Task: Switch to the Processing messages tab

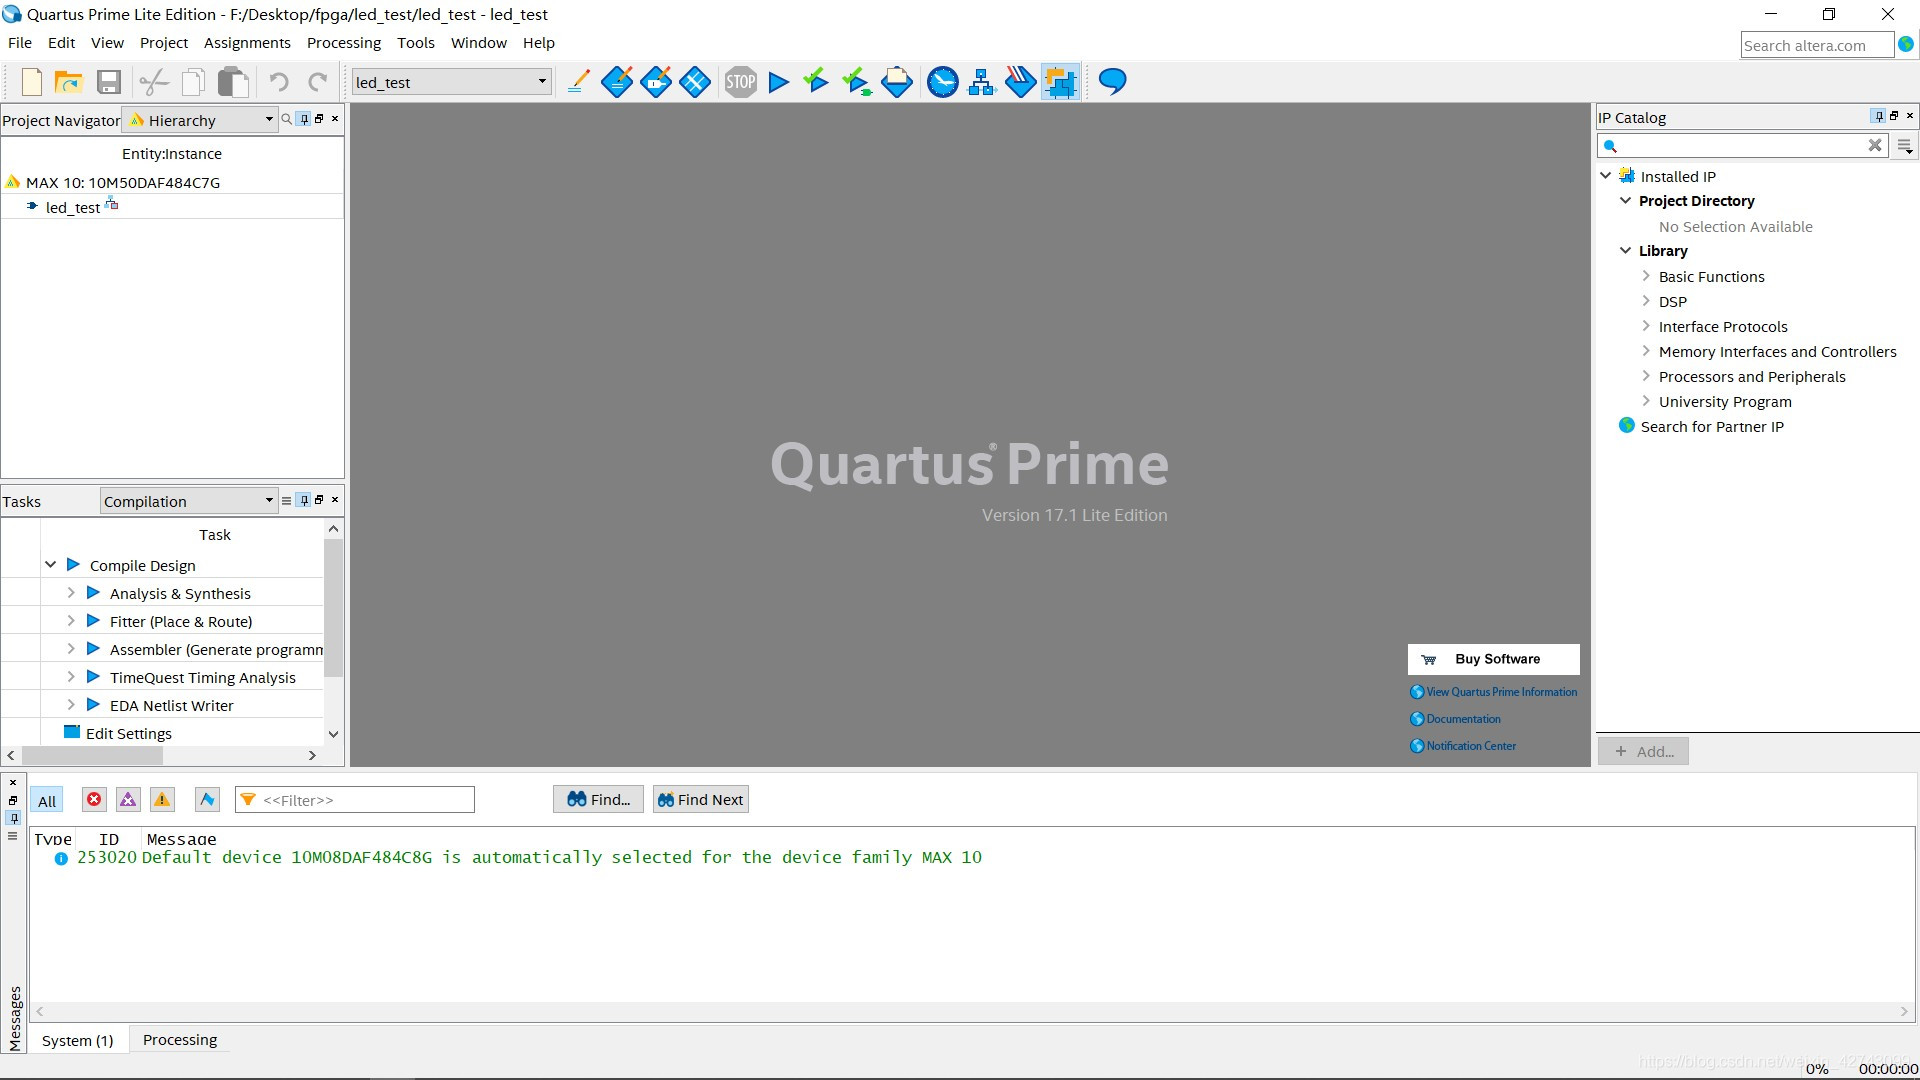Action: [180, 1040]
